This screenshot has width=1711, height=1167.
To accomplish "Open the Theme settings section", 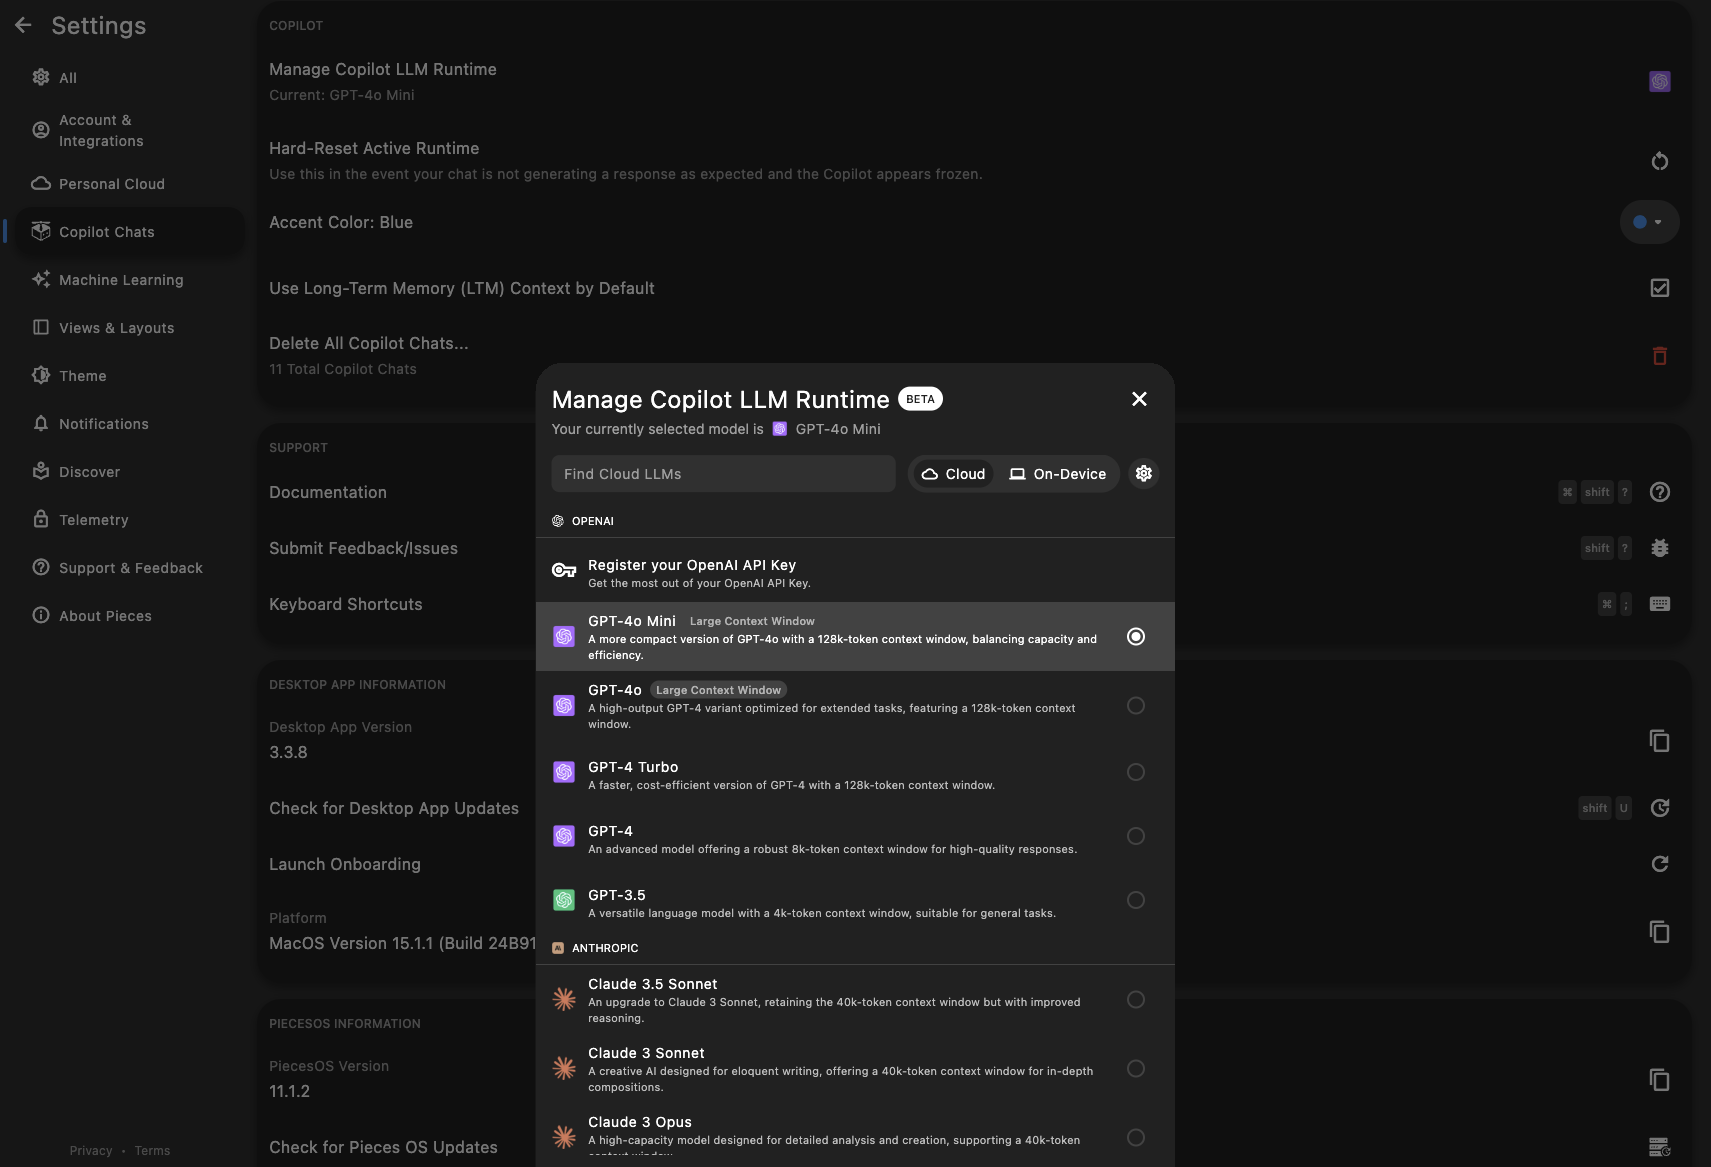I will (x=82, y=375).
